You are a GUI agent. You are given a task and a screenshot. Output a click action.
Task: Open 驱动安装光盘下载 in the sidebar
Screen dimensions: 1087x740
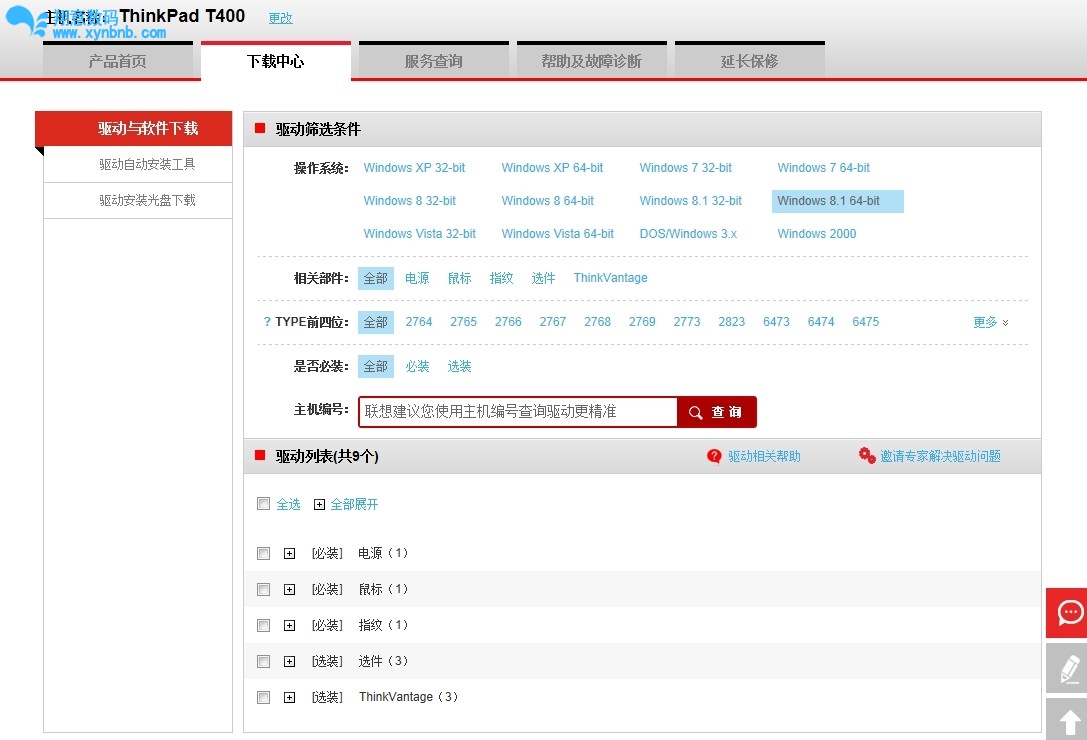(x=138, y=200)
